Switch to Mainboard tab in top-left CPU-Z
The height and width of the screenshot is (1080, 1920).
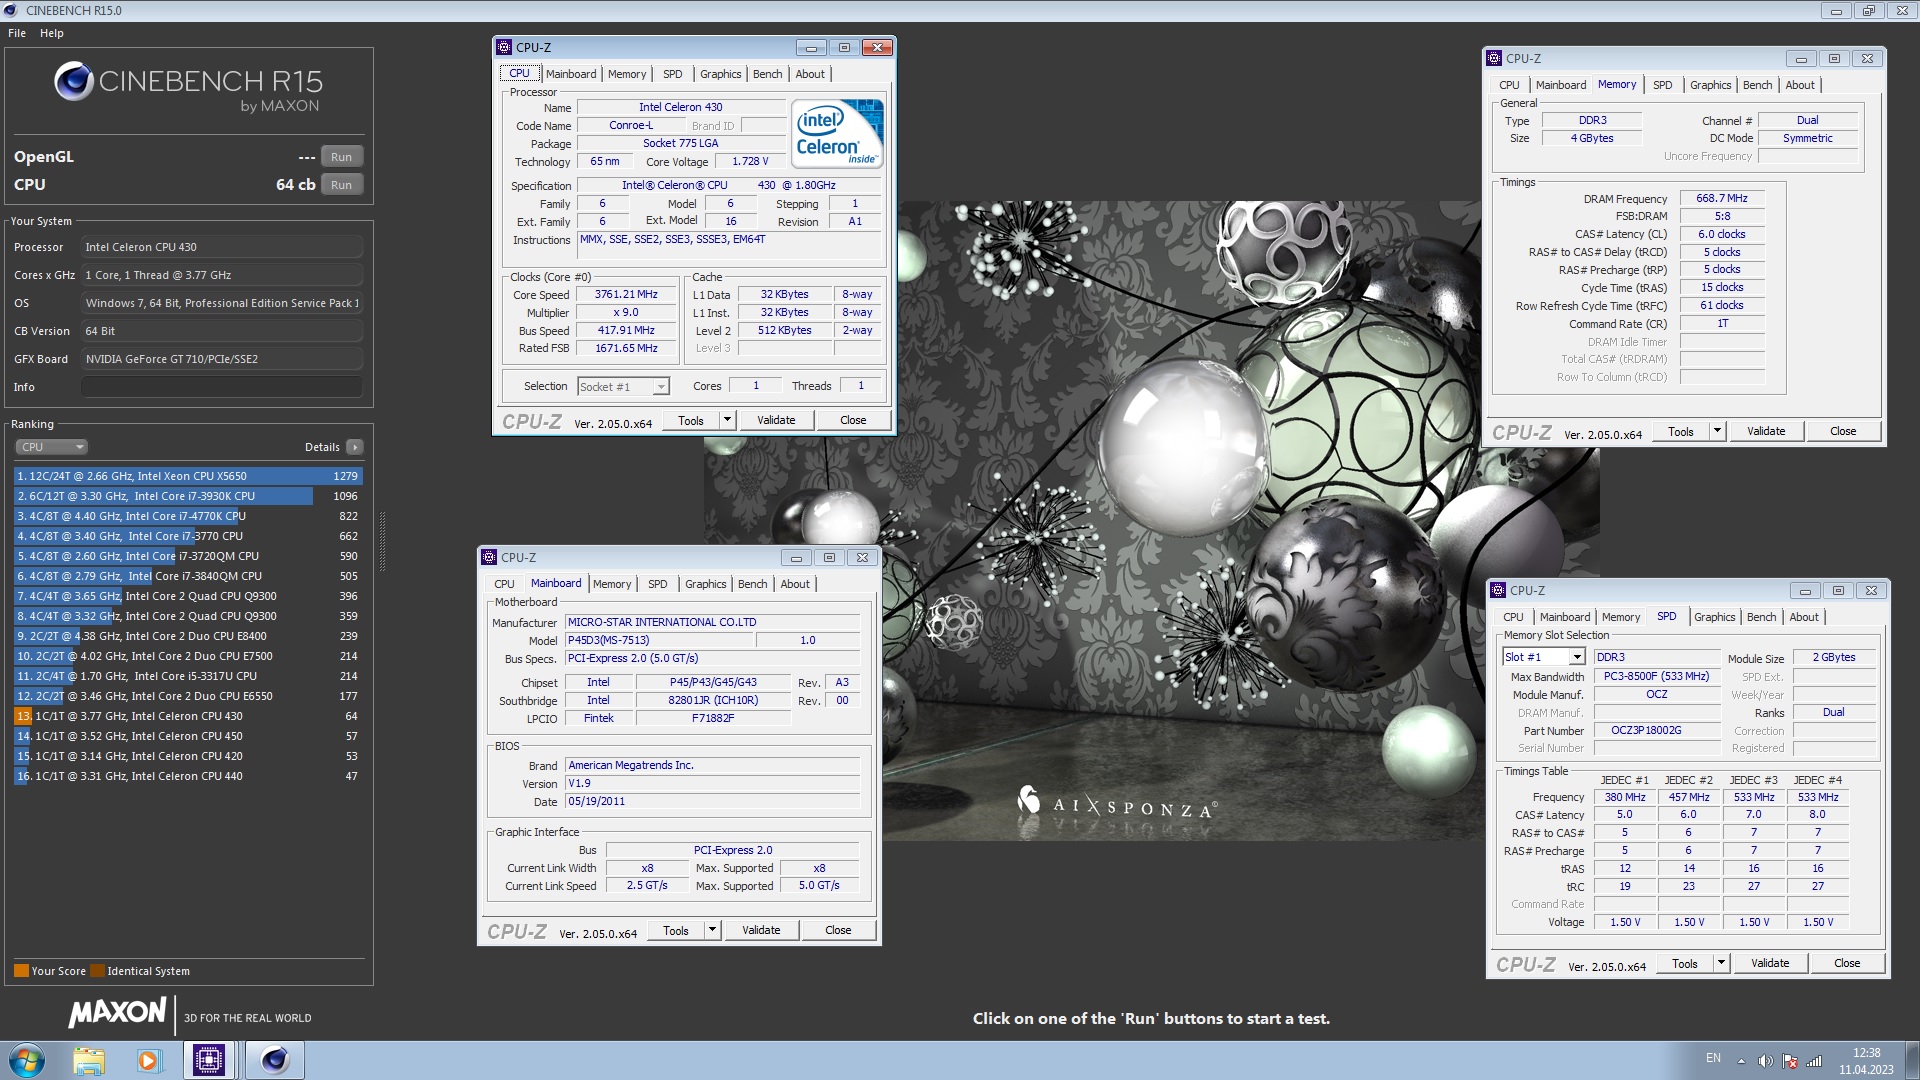pos(571,74)
